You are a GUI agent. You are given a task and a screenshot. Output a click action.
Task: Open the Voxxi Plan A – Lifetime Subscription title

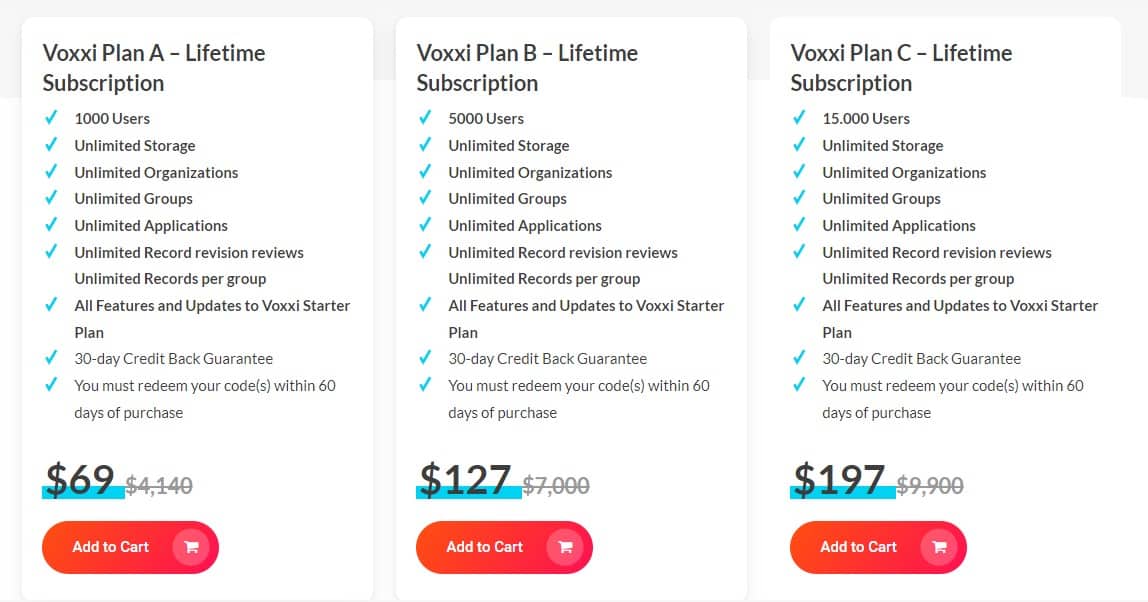152,67
